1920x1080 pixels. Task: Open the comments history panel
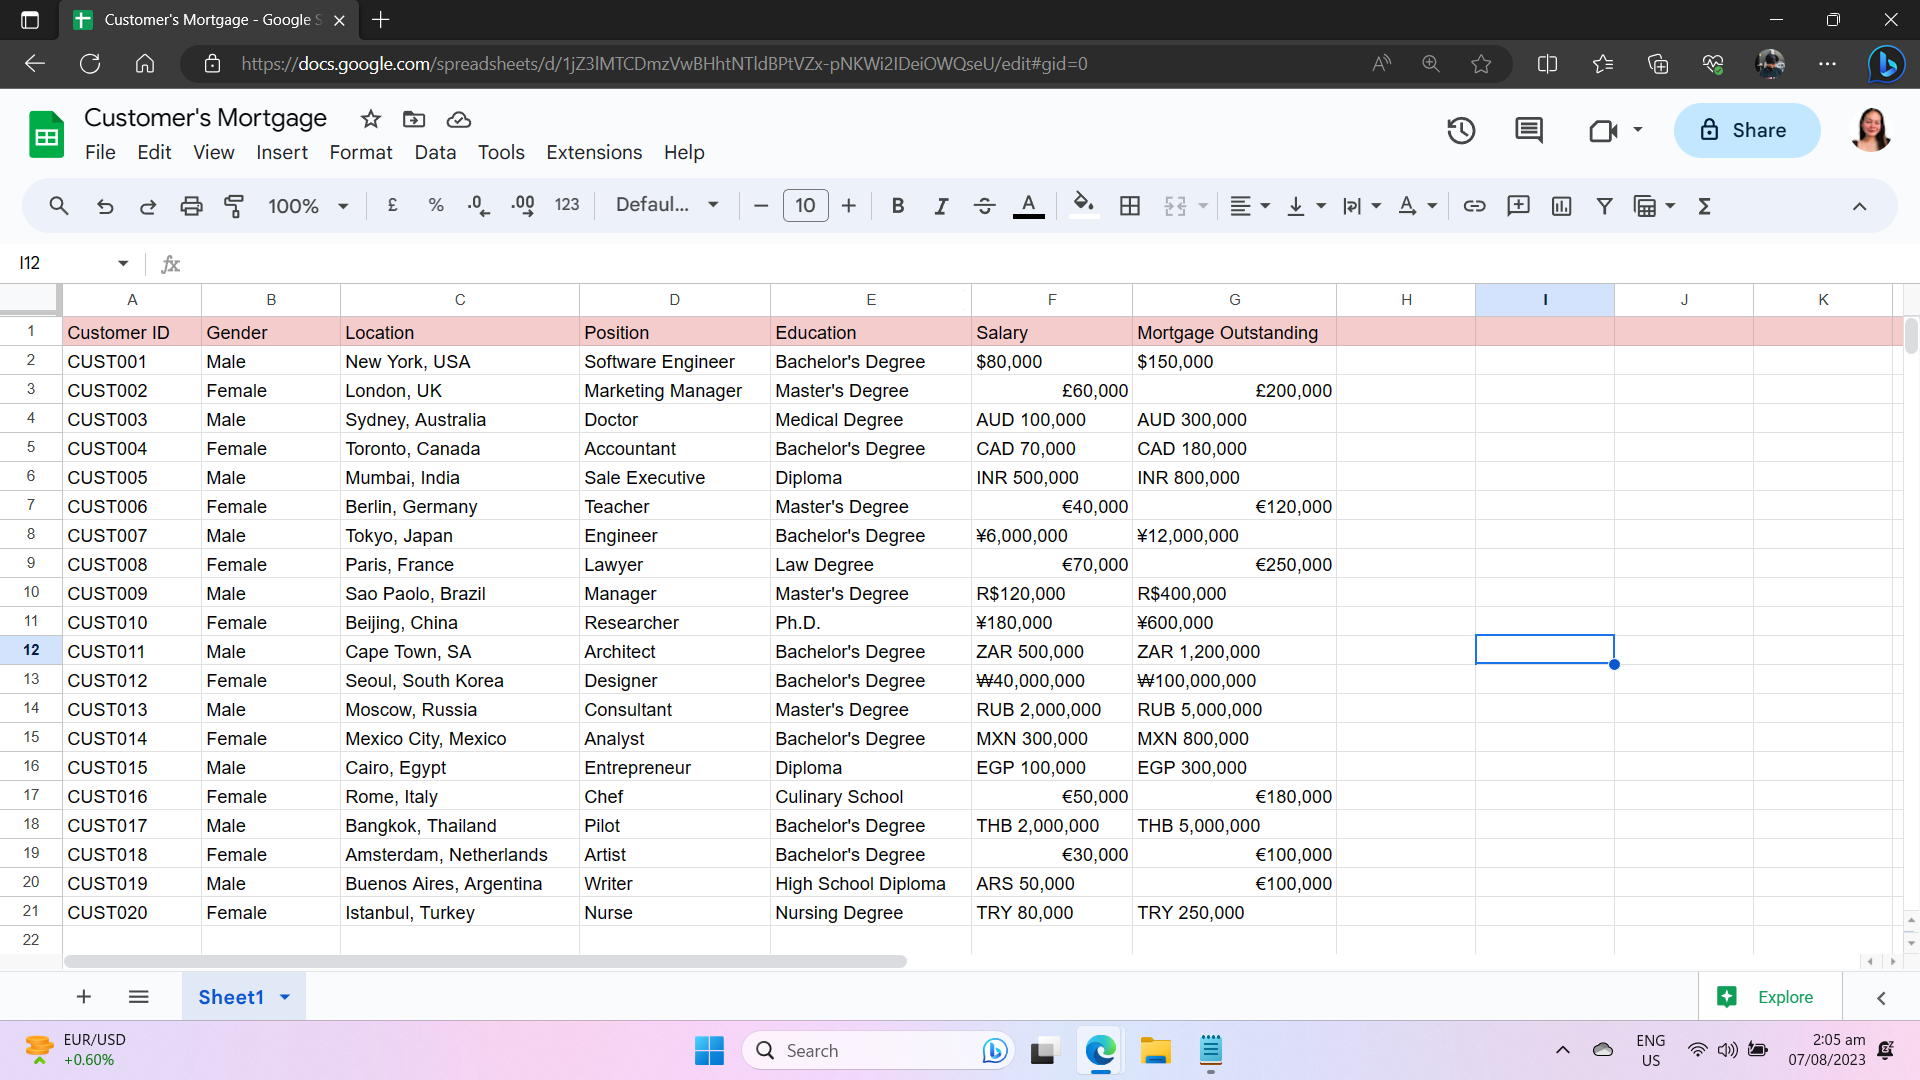click(x=1529, y=130)
